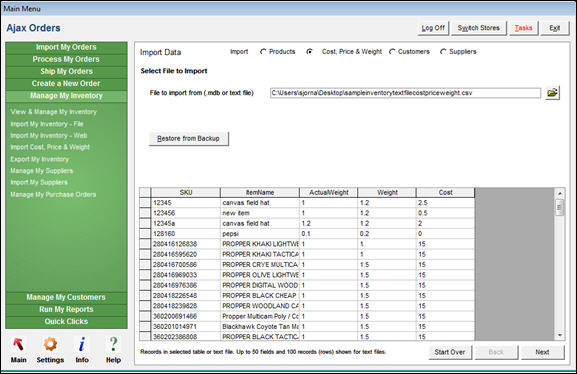577x374 pixels.
Task: Open Help question mark icon
Action: (113, 345)
